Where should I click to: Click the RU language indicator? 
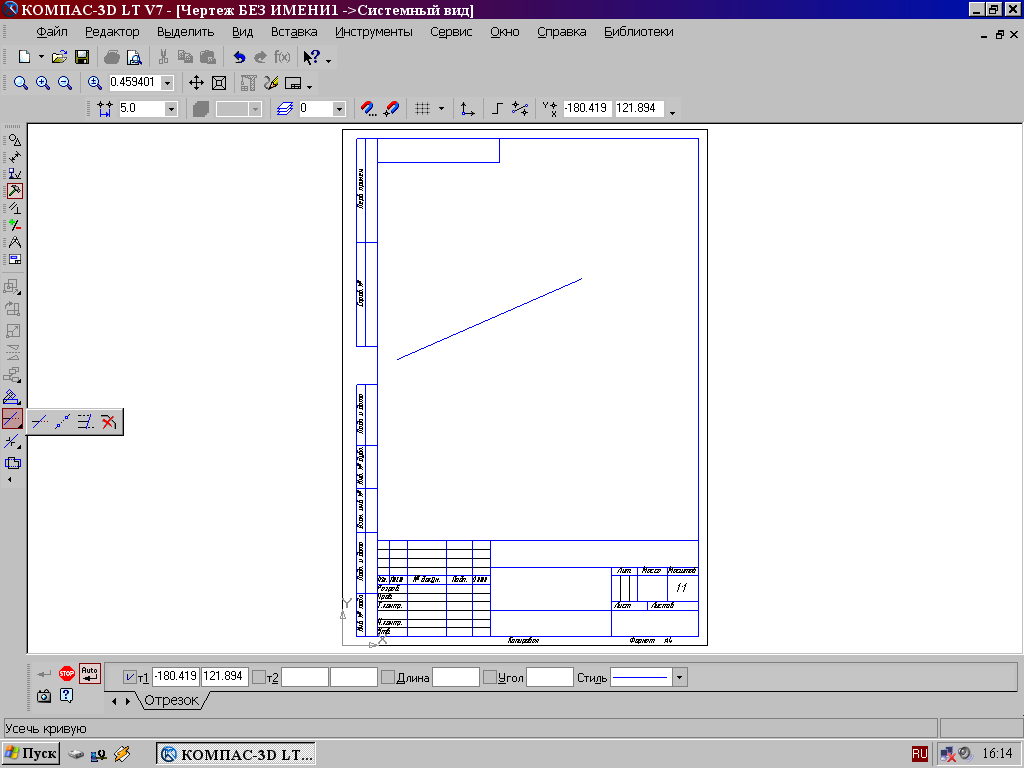click(920, 754)
